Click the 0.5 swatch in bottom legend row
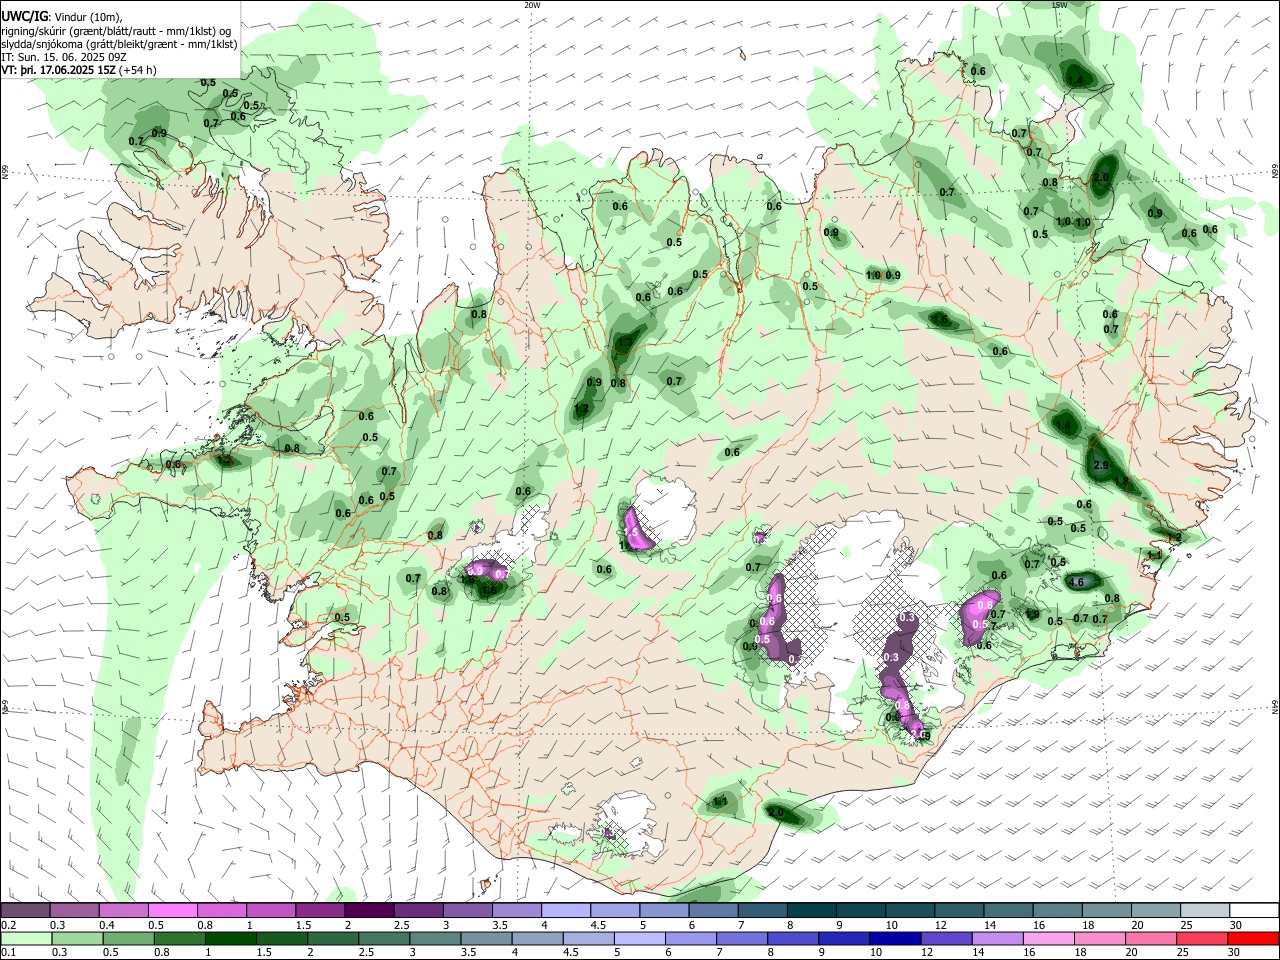 pyautogui.click(x=127, y=938)
